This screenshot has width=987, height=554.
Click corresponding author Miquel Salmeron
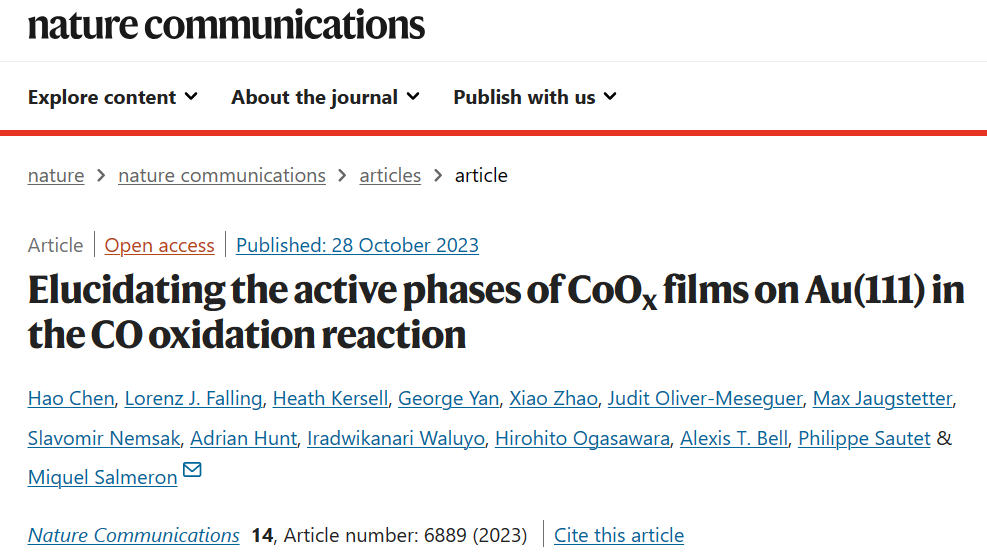103,477
